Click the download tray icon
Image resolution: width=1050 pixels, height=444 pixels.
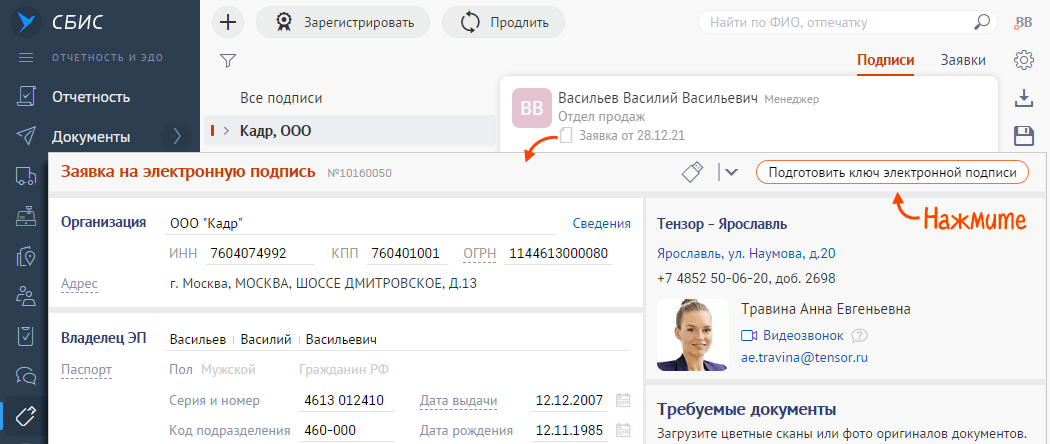click(x=1023, y=98)
